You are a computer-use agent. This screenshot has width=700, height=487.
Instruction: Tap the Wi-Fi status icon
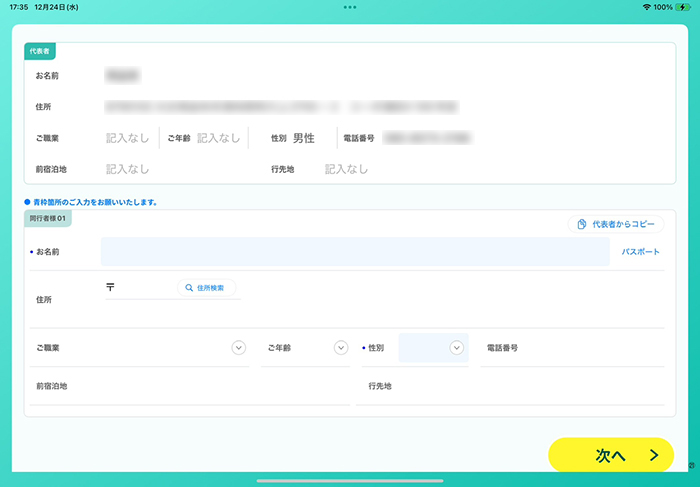pyautogui.click(x=646, y=7)
